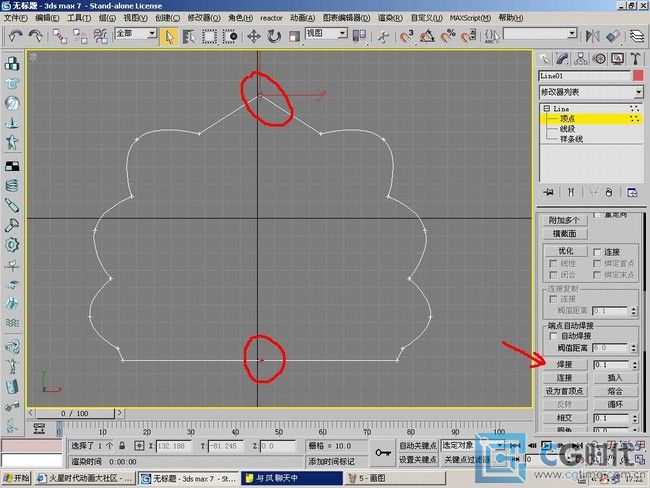Toggle the 3D Snaps magnet icon

[407, 36]
